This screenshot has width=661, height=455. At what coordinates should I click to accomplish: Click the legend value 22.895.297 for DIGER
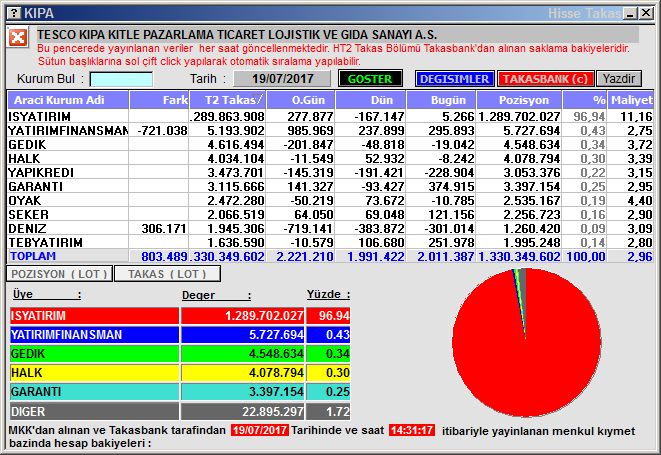(272, 411)
